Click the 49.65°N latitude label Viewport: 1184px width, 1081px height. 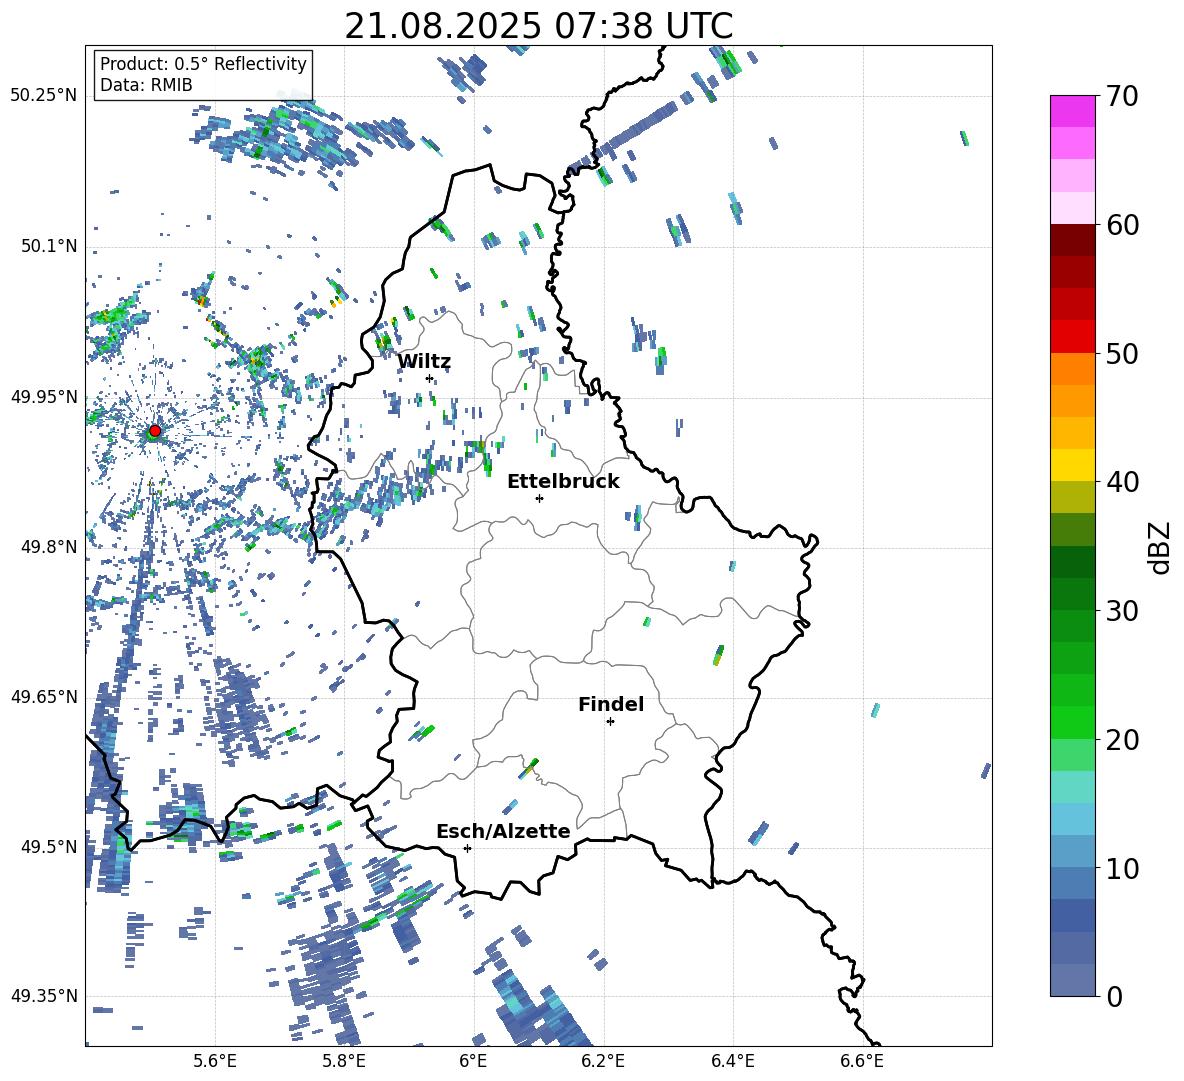coord(44,697)
